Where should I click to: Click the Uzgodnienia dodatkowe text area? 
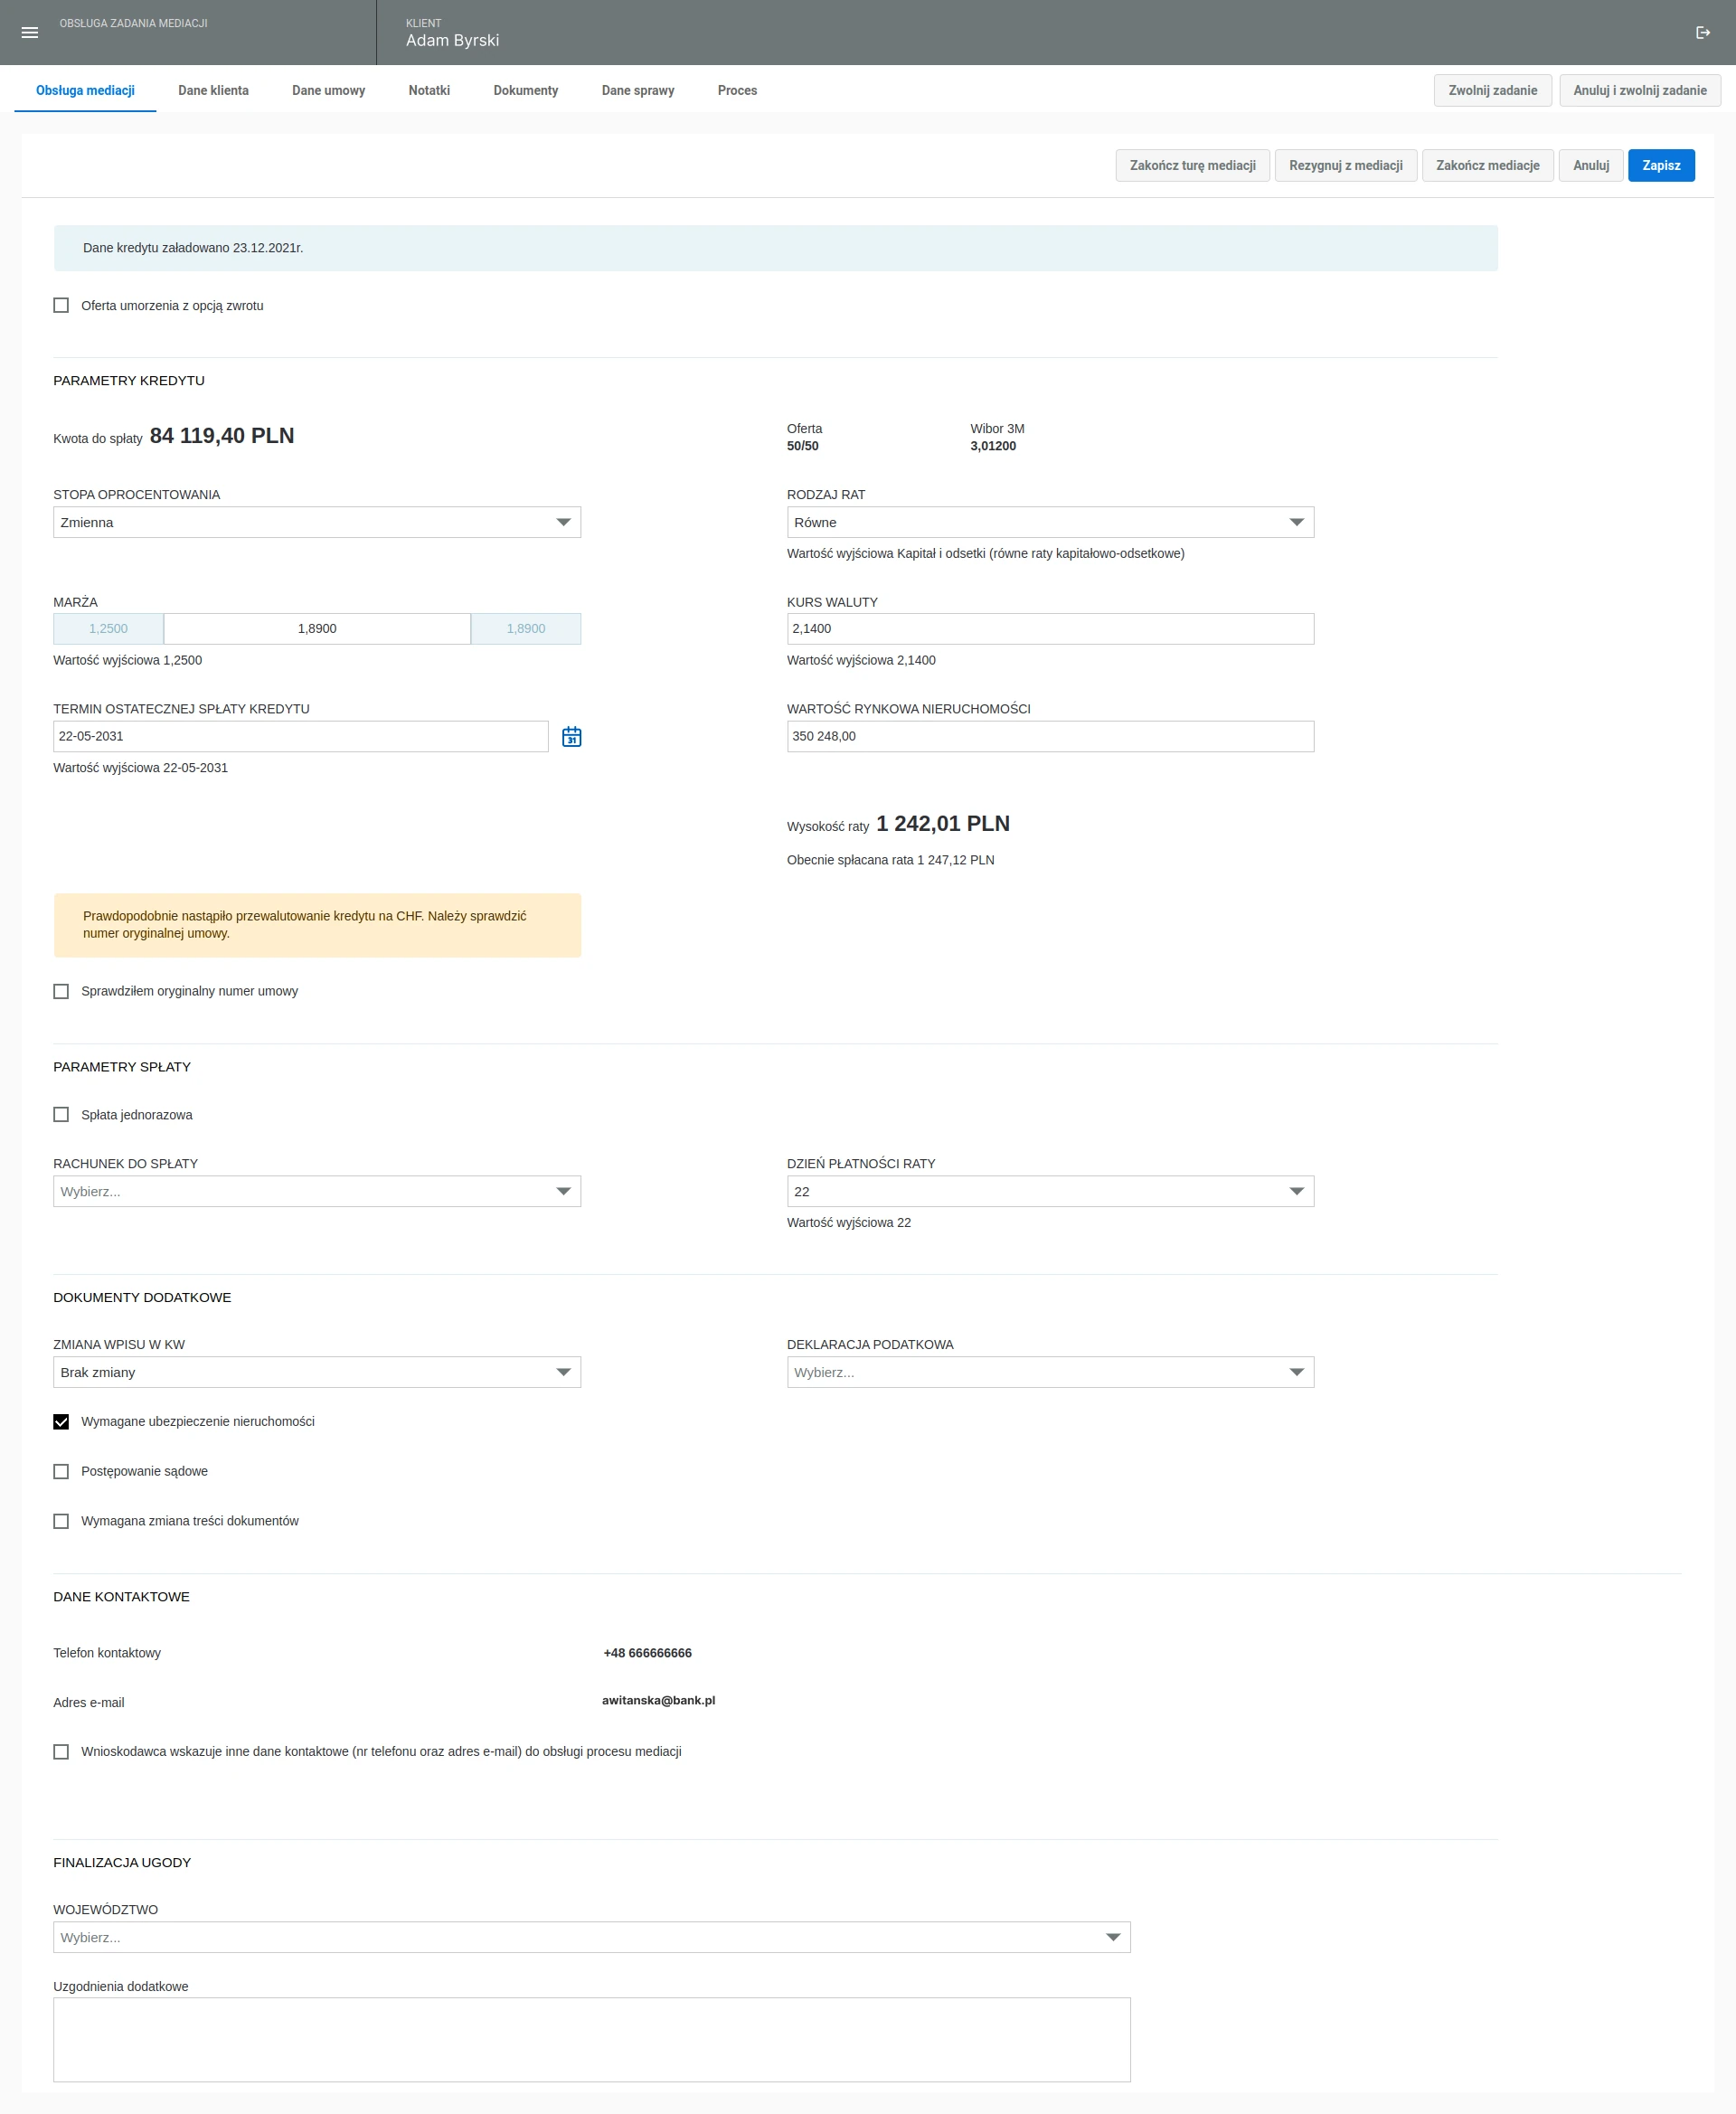tap(592, 2040)
